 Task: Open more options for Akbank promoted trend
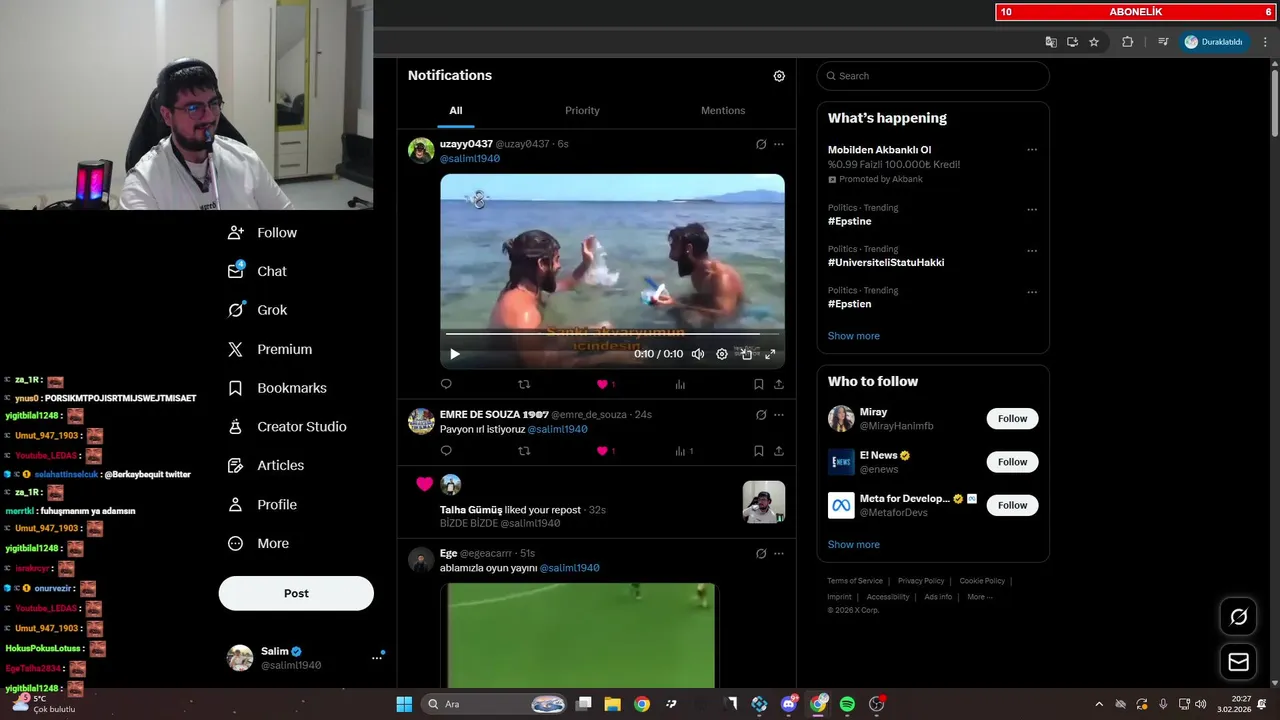click(x=1032, y=150)
